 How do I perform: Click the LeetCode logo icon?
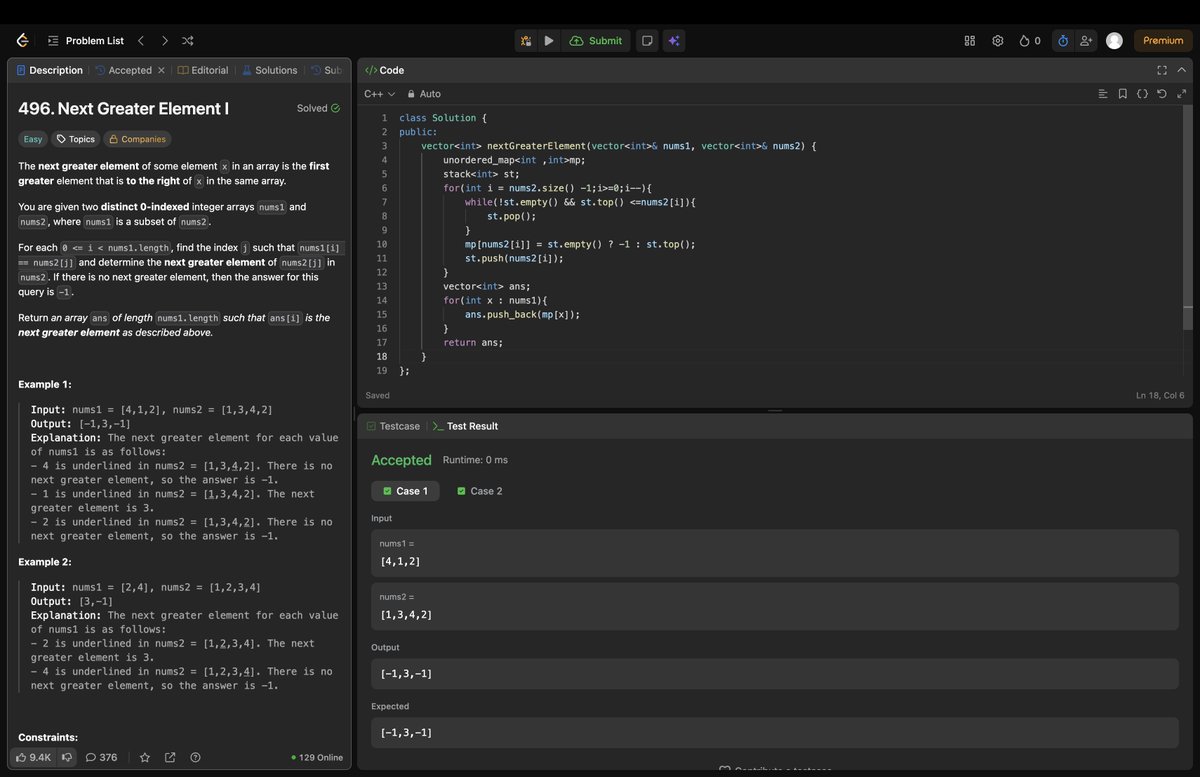click(x=22, y=40)
